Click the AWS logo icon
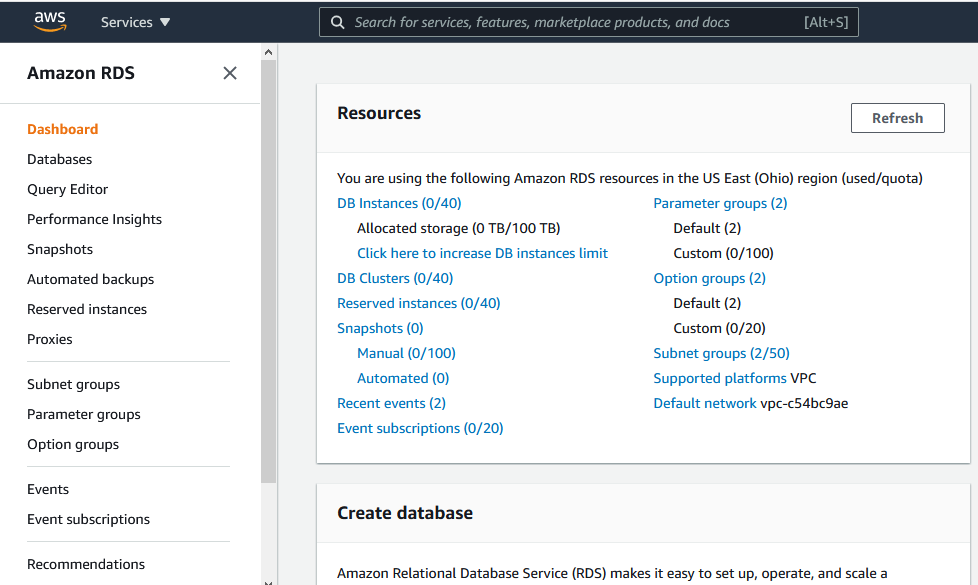 50,21
